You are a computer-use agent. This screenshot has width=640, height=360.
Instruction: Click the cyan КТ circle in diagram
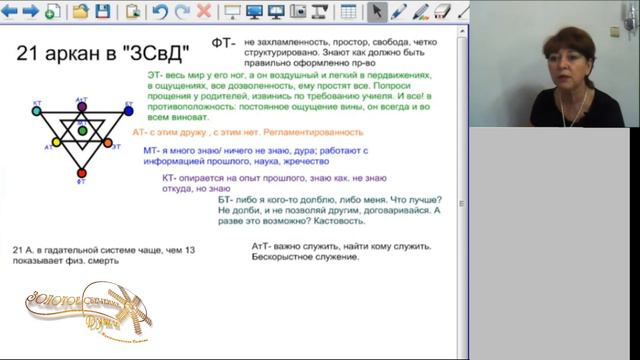click(36, 111)
